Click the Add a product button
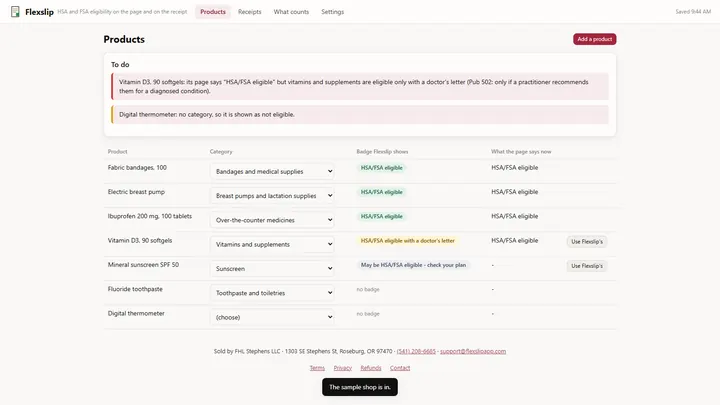This screenshot has height=405, width=720. pos(595,39)
